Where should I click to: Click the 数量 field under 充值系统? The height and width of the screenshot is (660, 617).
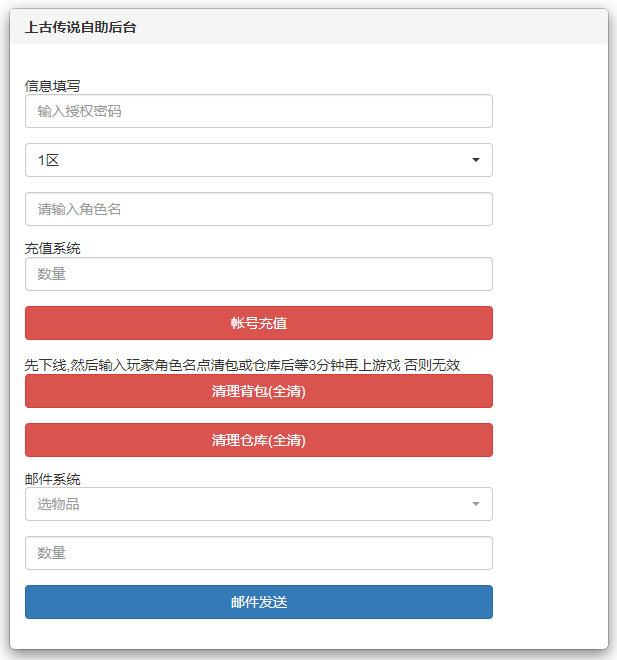pyautogui.click(x=258, y=274)
